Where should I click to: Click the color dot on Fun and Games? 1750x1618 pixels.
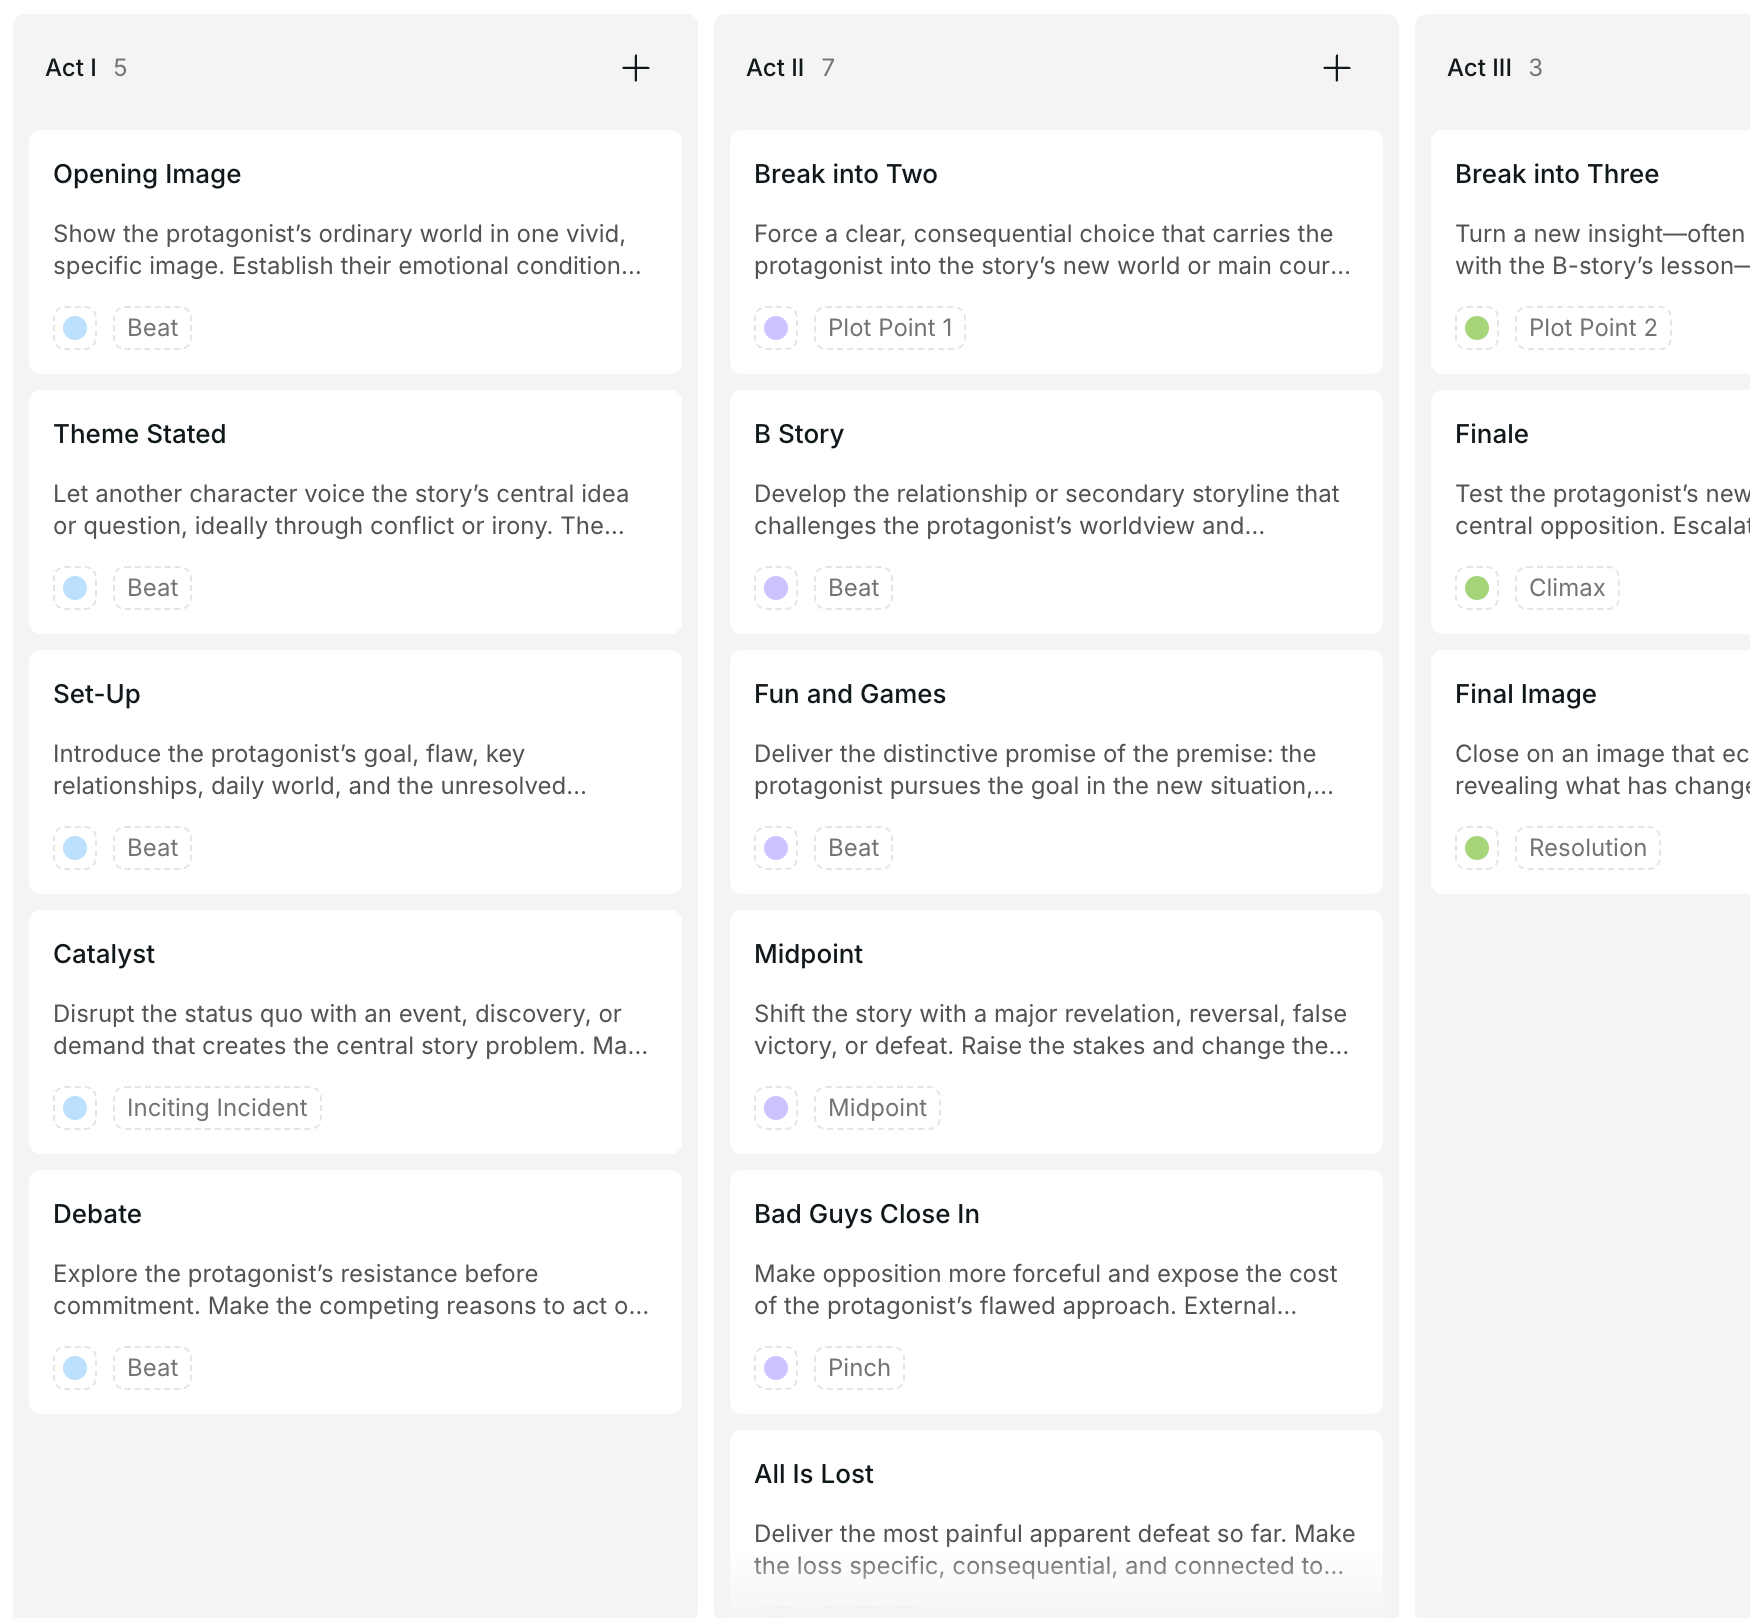[776, 848]
